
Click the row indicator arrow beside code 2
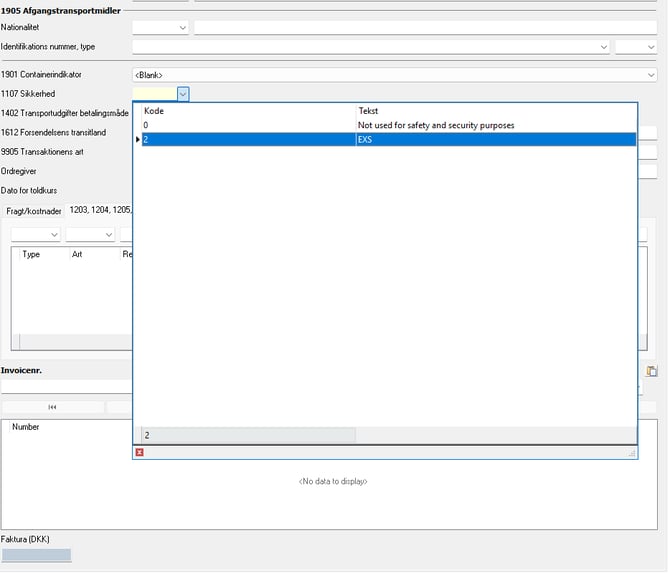coord(138,140)
